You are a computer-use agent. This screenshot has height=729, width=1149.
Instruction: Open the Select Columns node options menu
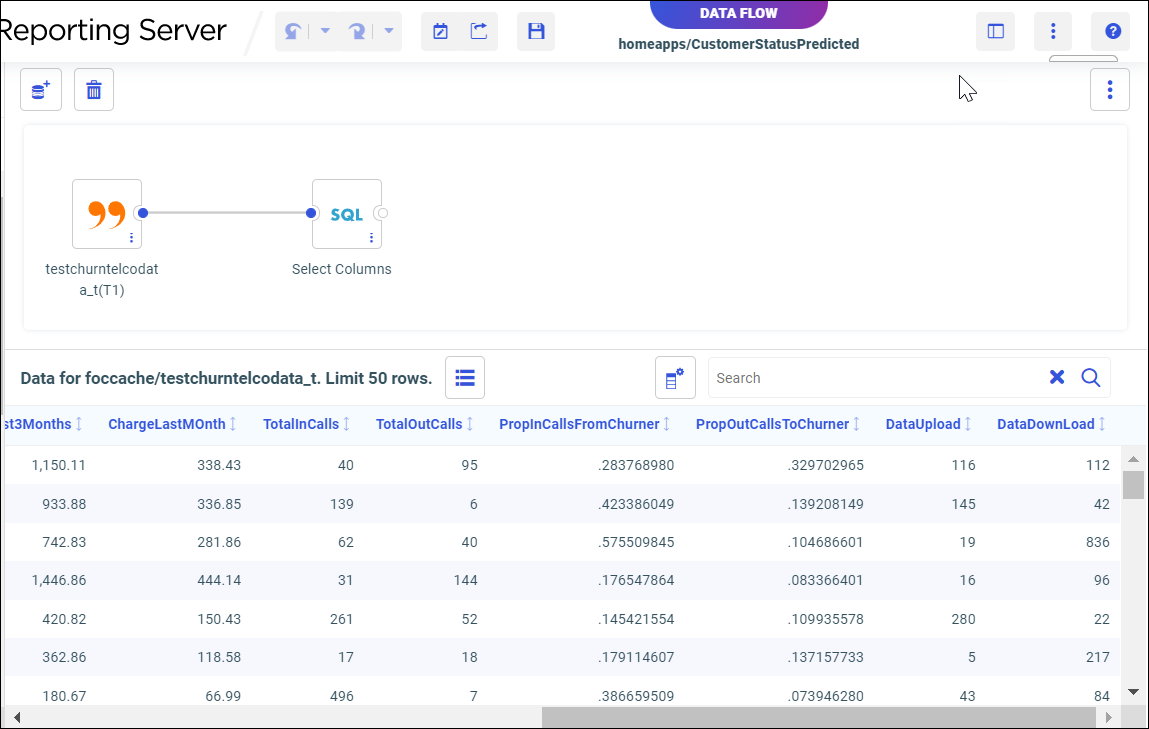(371, 238)
